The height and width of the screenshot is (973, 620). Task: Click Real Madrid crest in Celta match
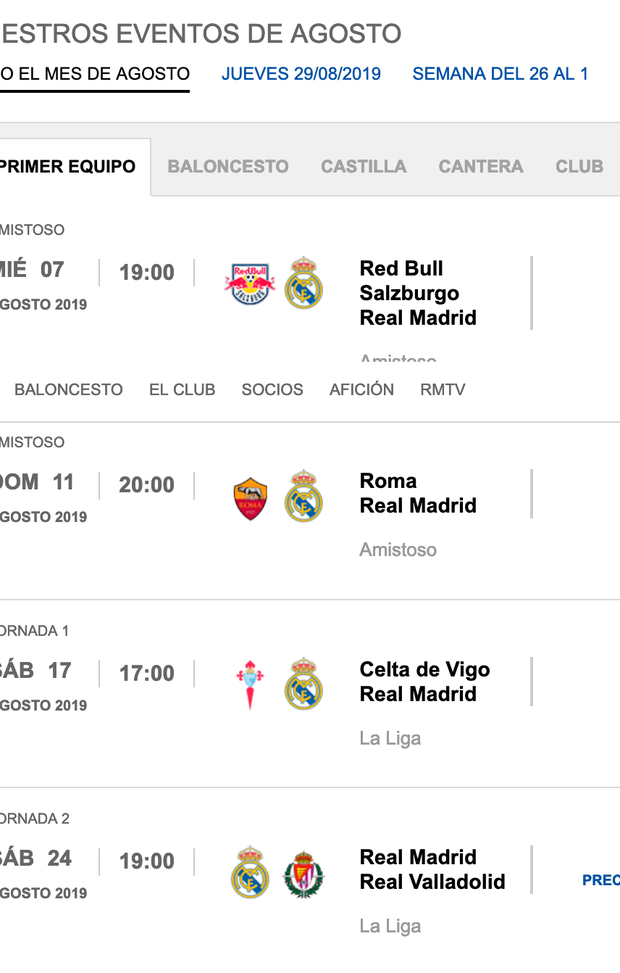(x=303, y=684)
